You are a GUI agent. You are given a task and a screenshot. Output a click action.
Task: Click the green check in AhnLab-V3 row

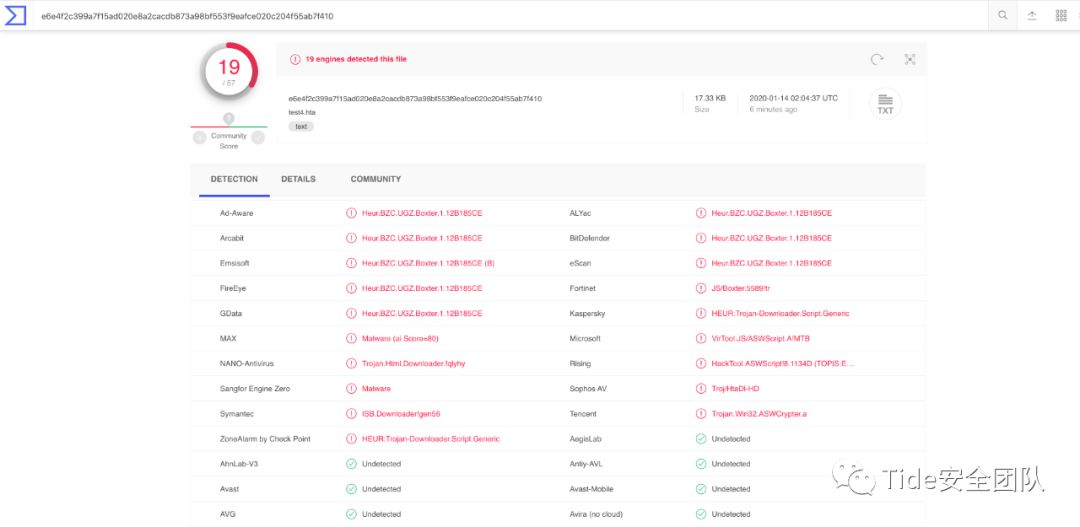351,464
